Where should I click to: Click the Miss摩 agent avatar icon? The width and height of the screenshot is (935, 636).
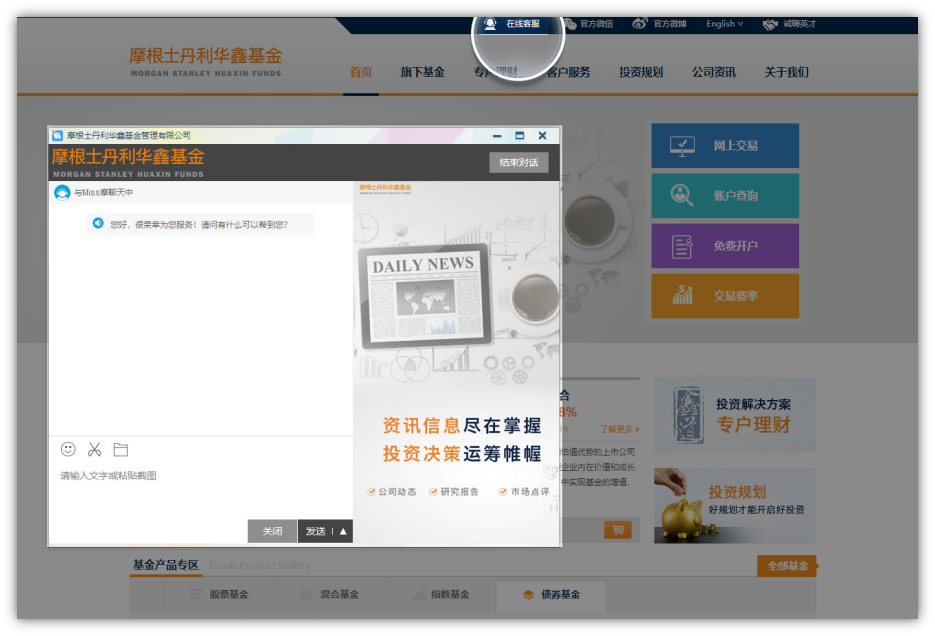point(62,193)
